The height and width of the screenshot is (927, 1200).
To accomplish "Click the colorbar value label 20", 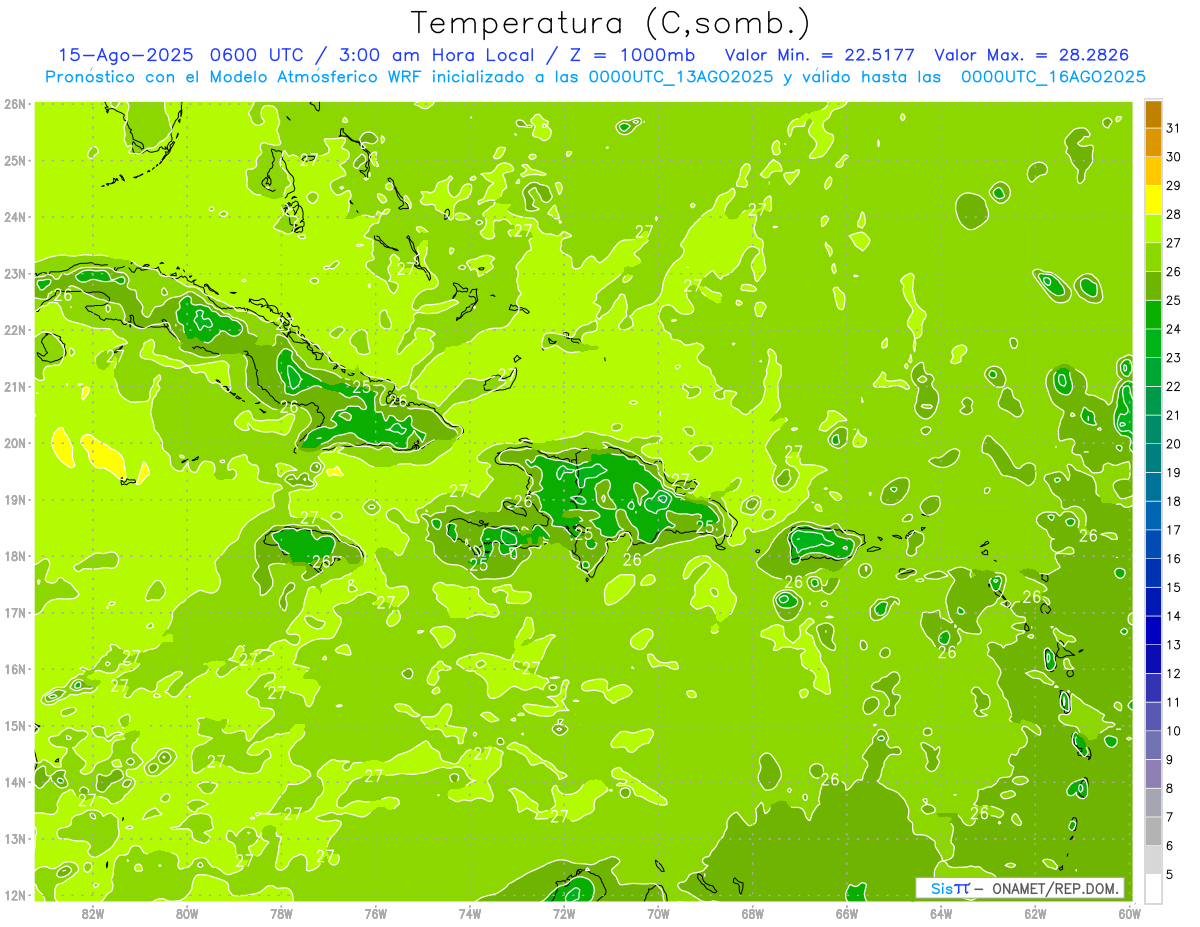I will [1174, 444].
